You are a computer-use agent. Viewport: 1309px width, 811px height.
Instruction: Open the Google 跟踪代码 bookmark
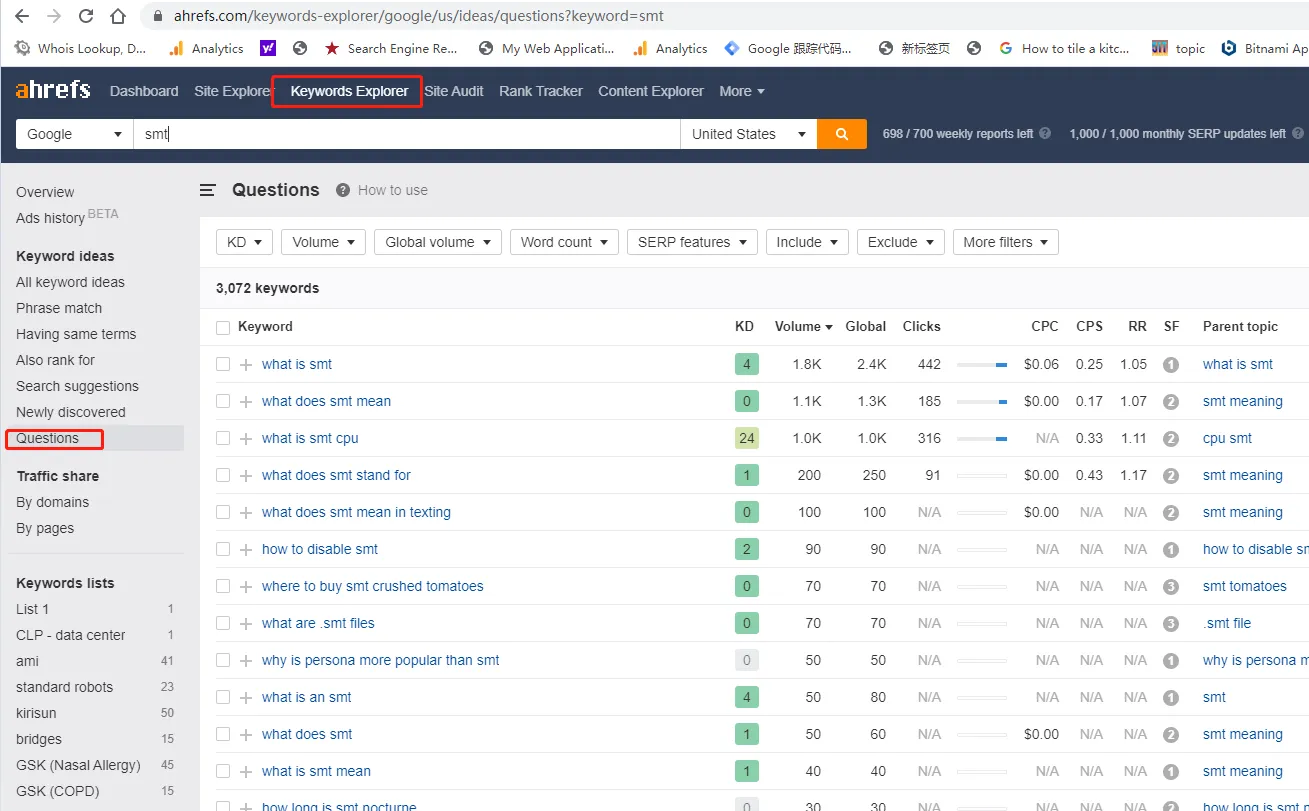point(789,48)
